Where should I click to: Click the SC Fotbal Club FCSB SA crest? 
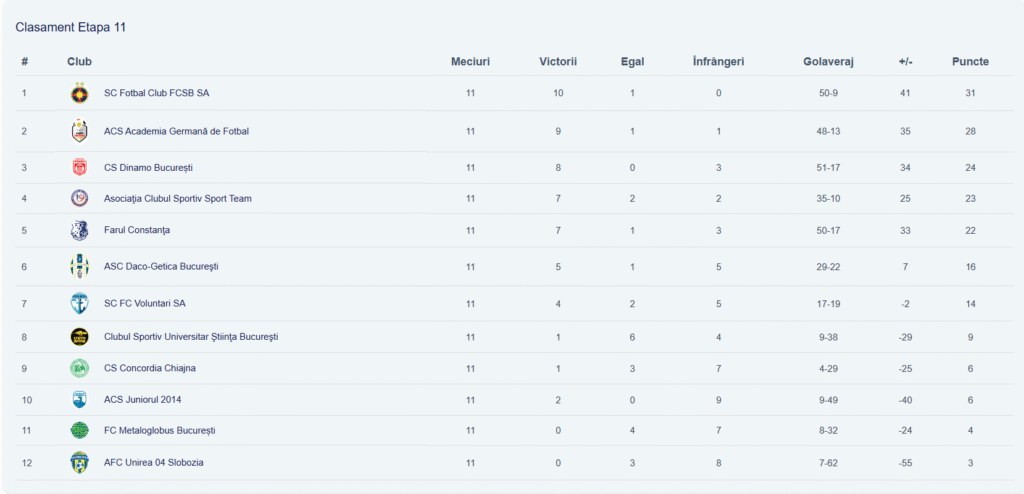pyautogui.click(x=79, y=93)
